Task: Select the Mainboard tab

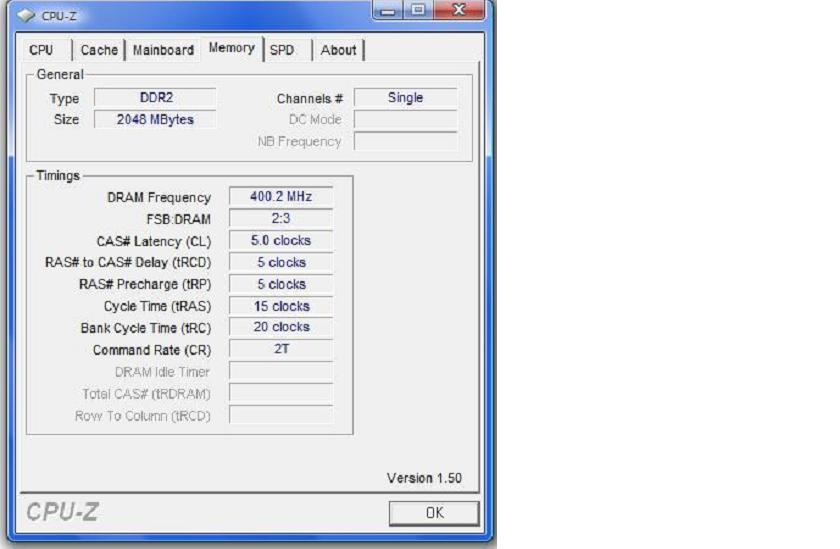Action: (163, 50)
